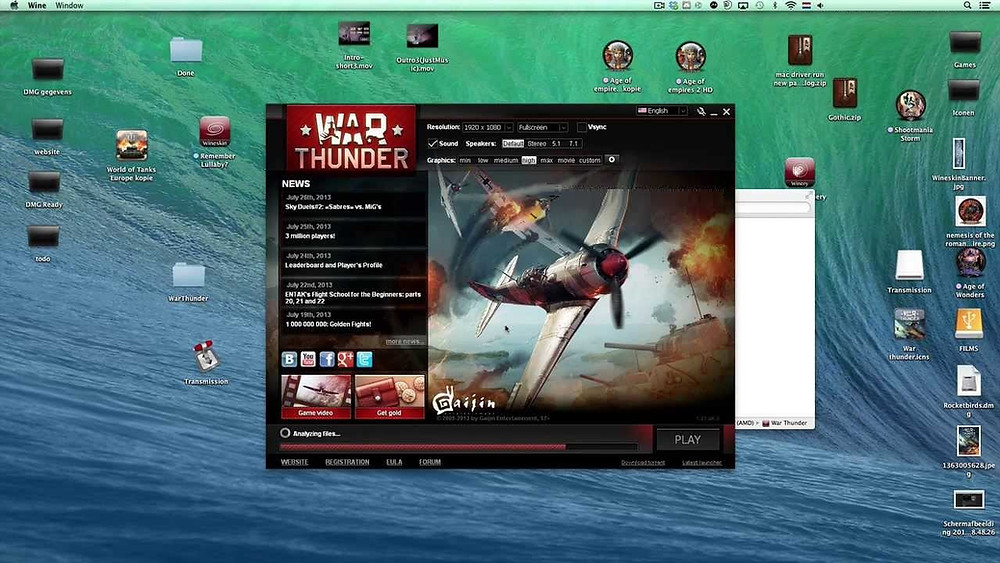Viewport: 1000px width, 563px height.
Task: Open the Fullscreen display mode dropdown
Action: tap(542, 127)
